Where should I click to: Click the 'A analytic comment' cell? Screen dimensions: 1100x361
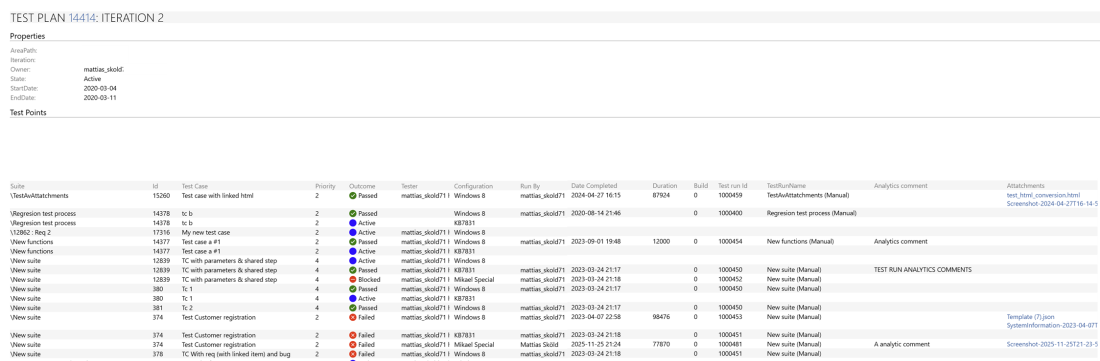click(x=902, y=345)
